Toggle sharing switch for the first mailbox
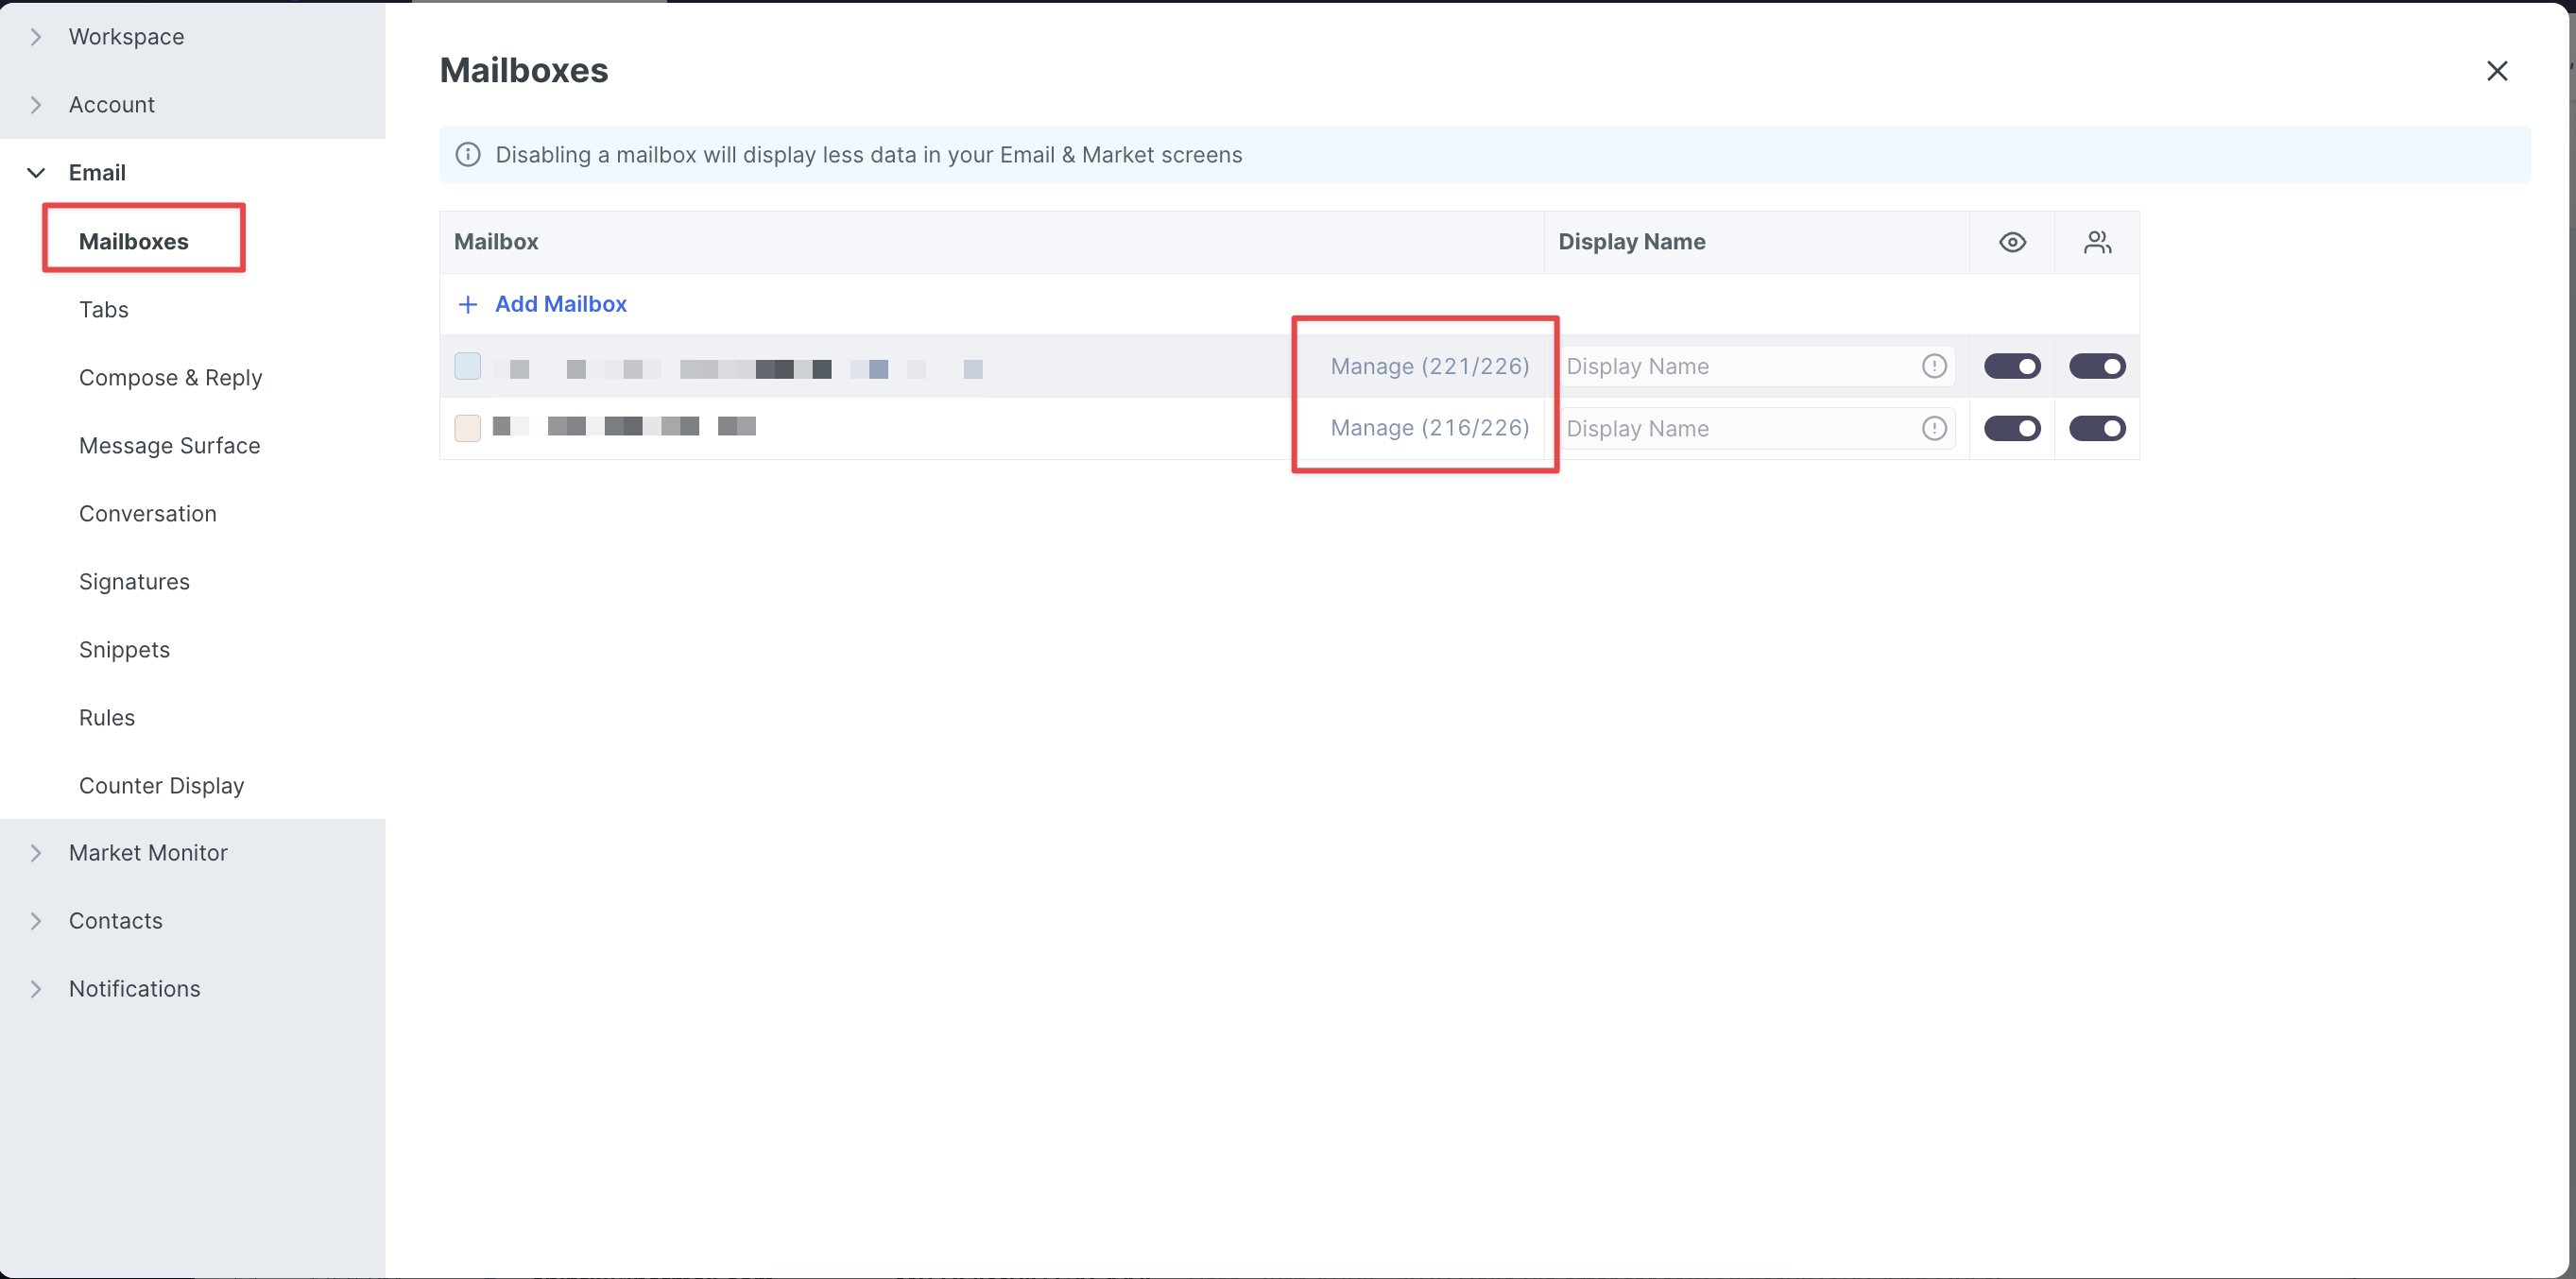This screenshot has width=2576, height=1279. pos(2097,366)
